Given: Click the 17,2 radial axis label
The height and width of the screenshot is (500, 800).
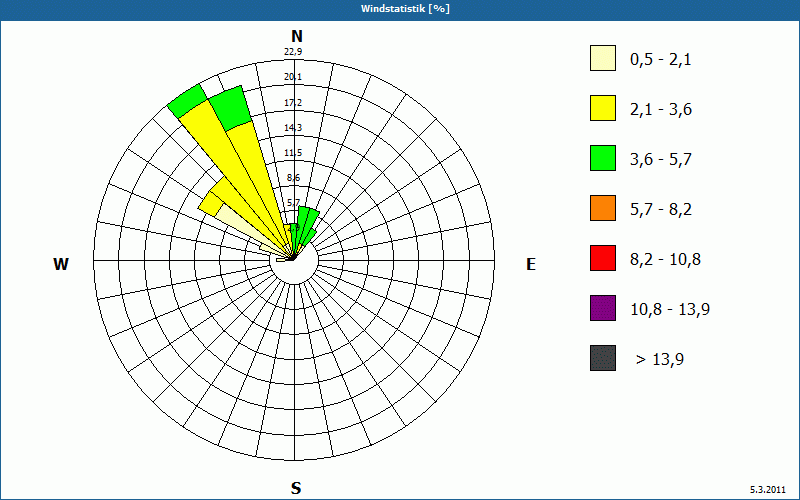Looking at the screenshot, I should [x=293, y=103].
